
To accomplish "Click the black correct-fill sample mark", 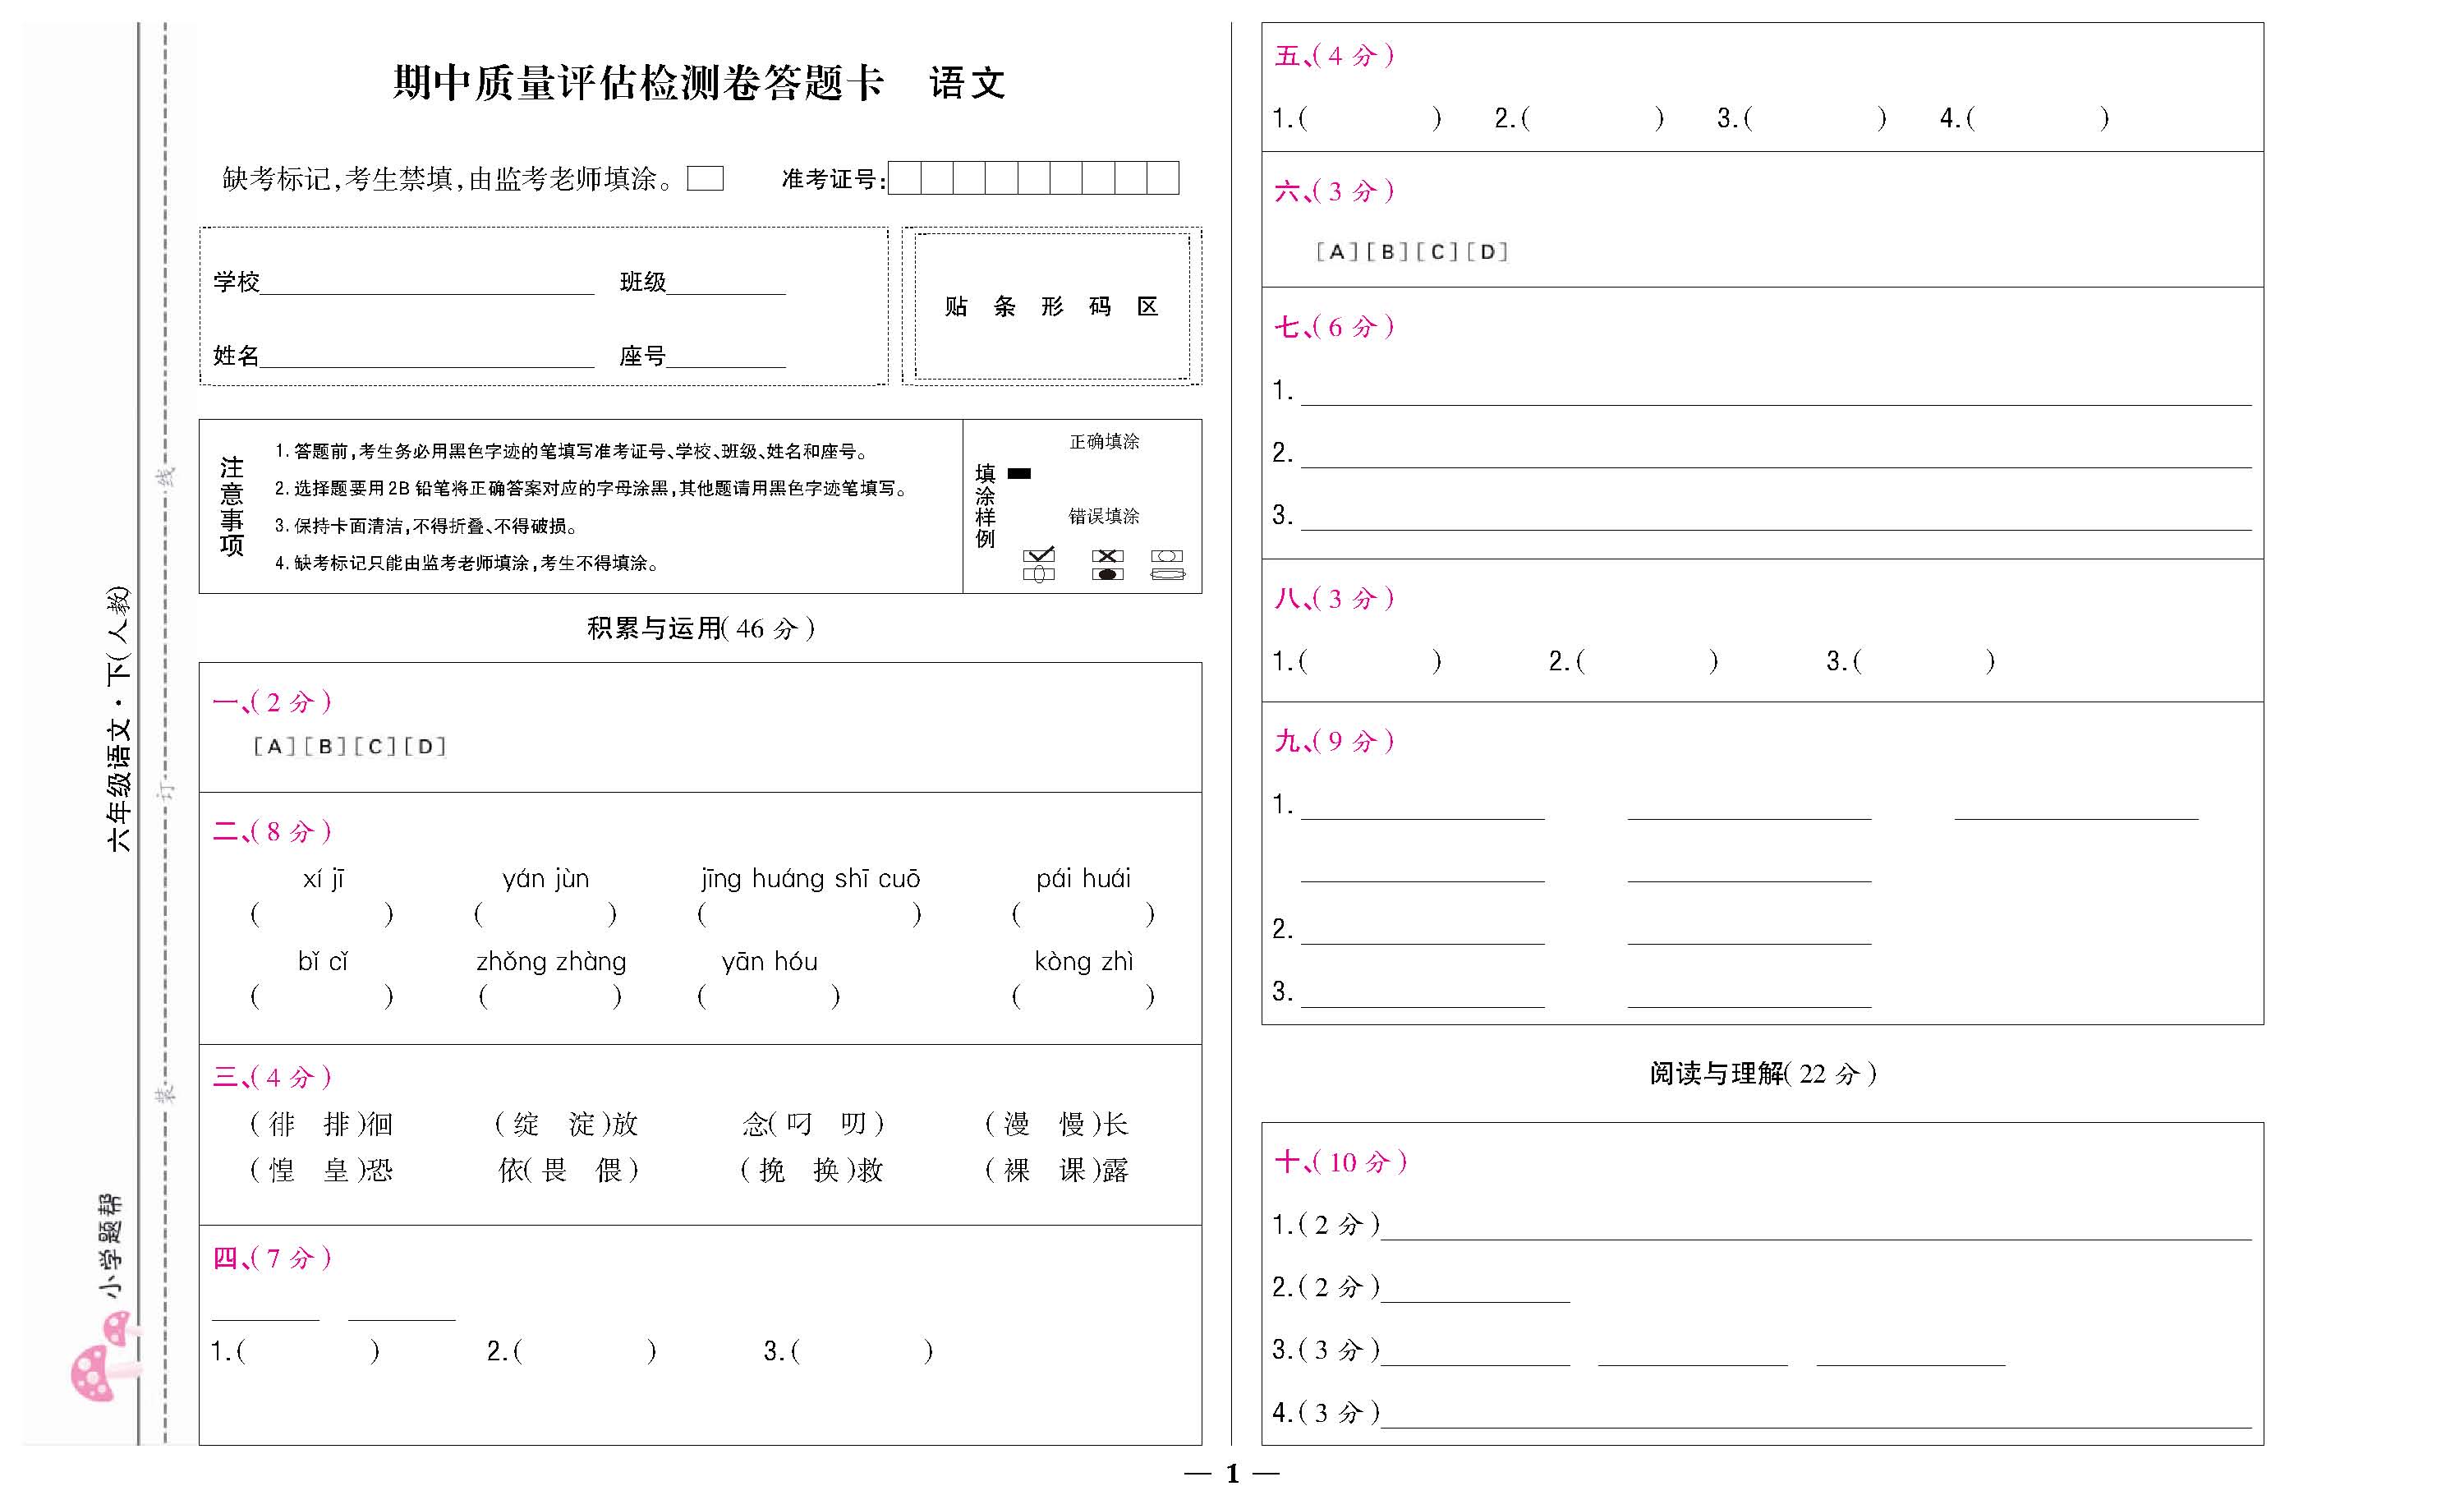I will click(1019, 474).
